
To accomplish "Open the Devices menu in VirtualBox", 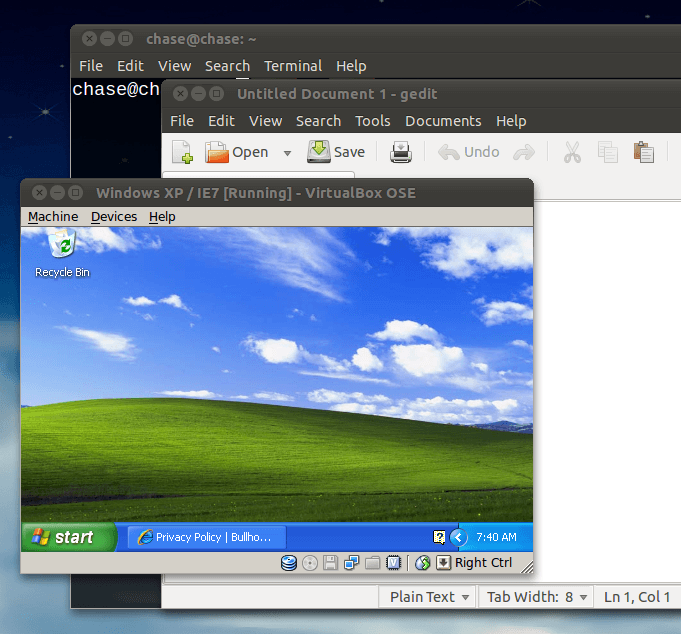I will coord(114,216).
